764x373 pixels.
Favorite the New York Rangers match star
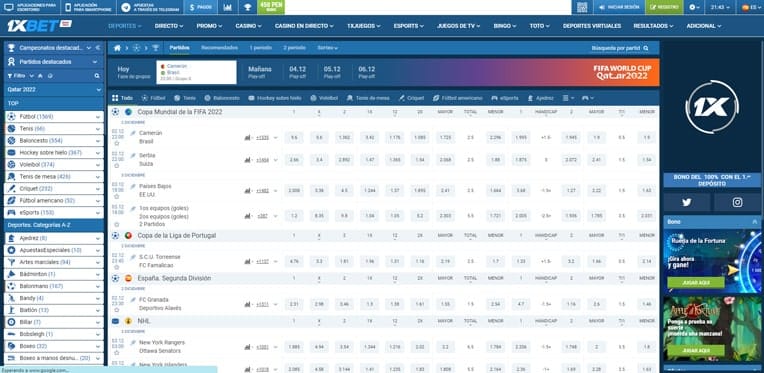pos(116,353)
